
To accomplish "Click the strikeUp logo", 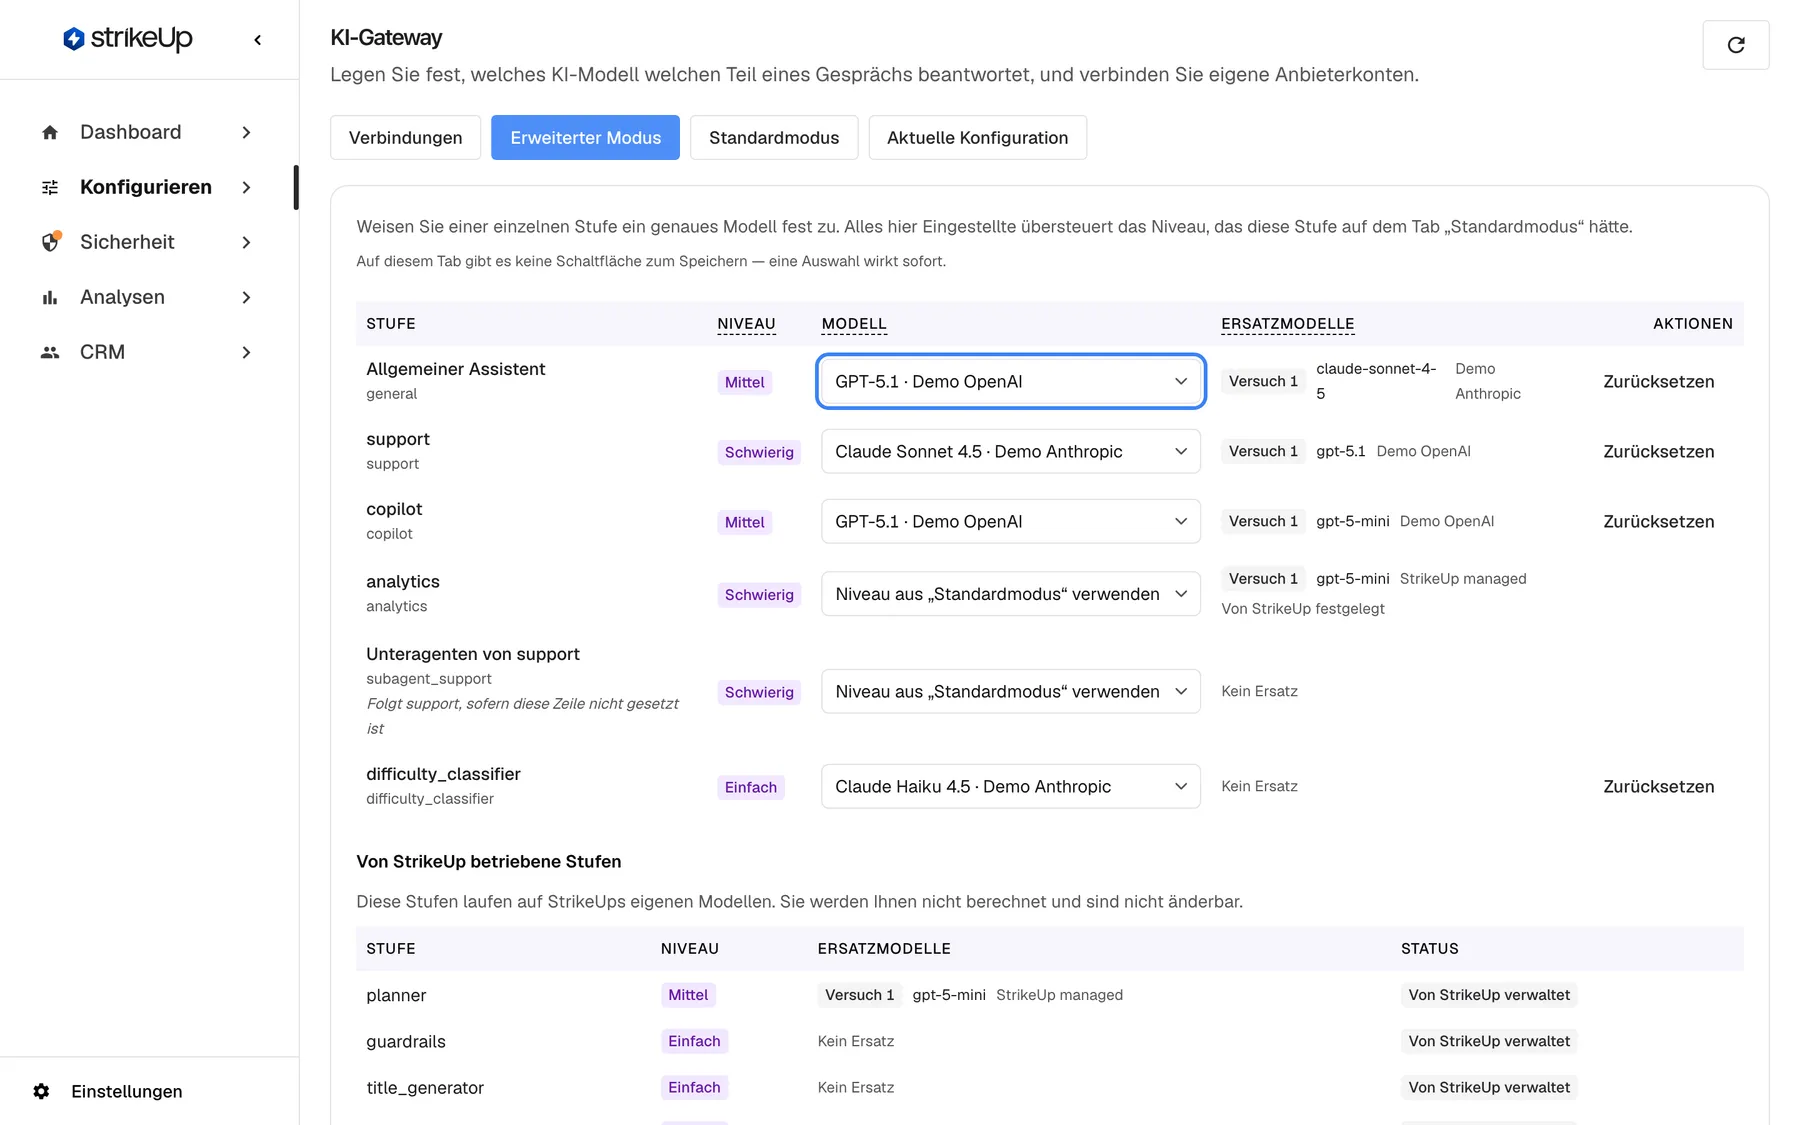I will (x=128, y=39).
